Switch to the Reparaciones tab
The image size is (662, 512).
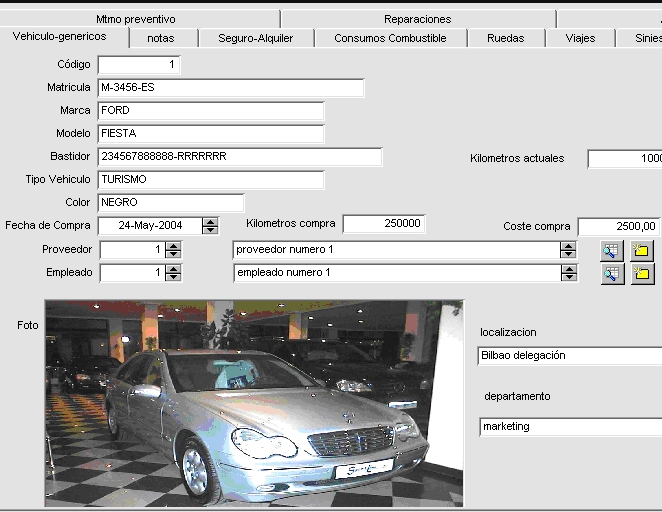(418, 19)
